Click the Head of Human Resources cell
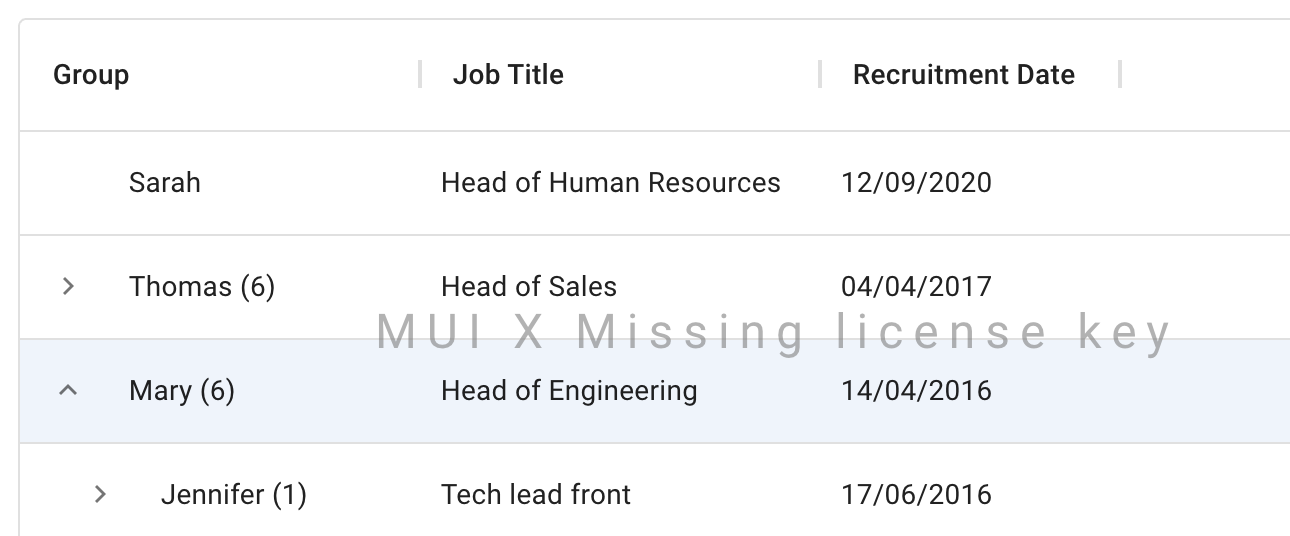 point(610,183)
